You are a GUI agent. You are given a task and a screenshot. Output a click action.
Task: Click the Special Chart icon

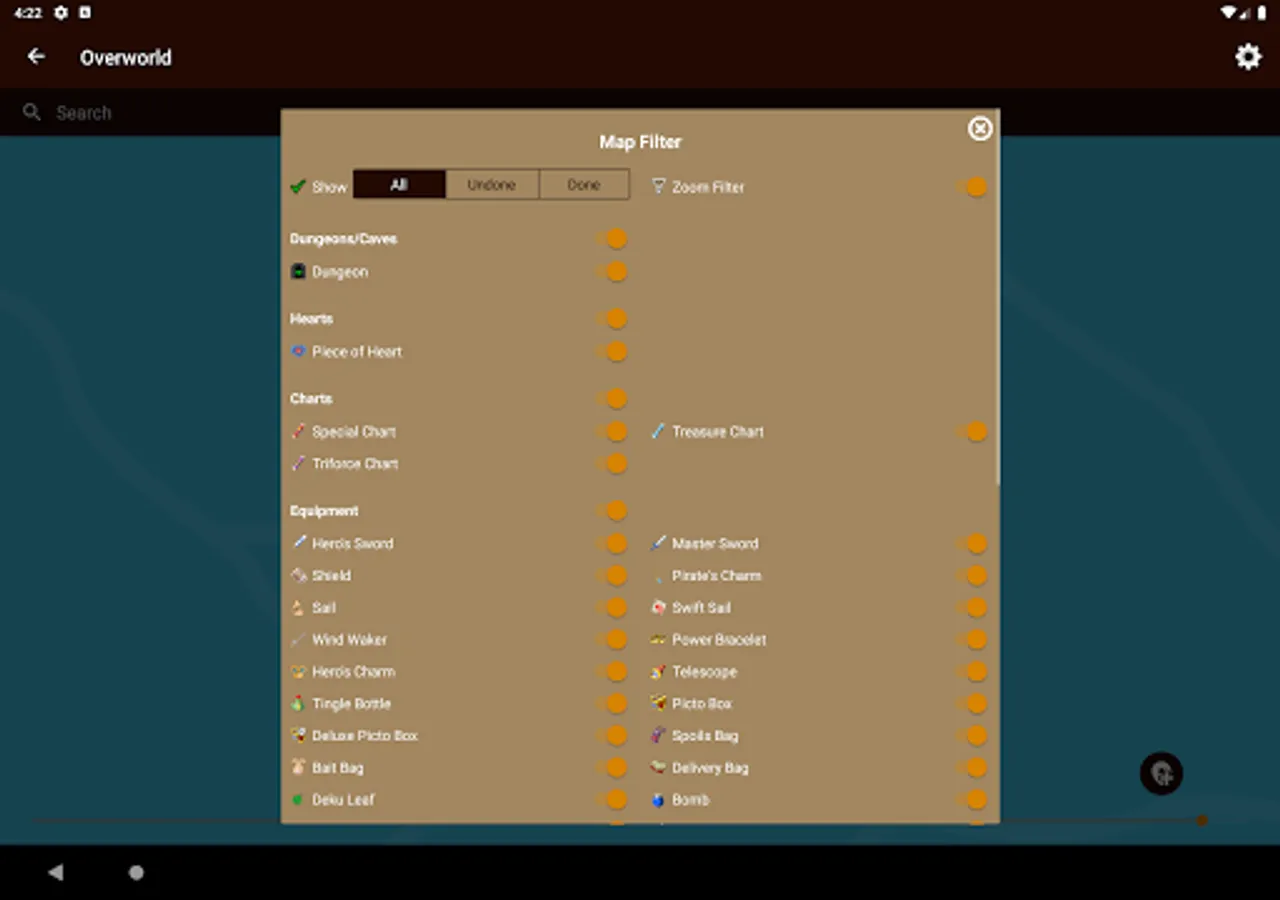pyautogui.click(x=298, y=431)
